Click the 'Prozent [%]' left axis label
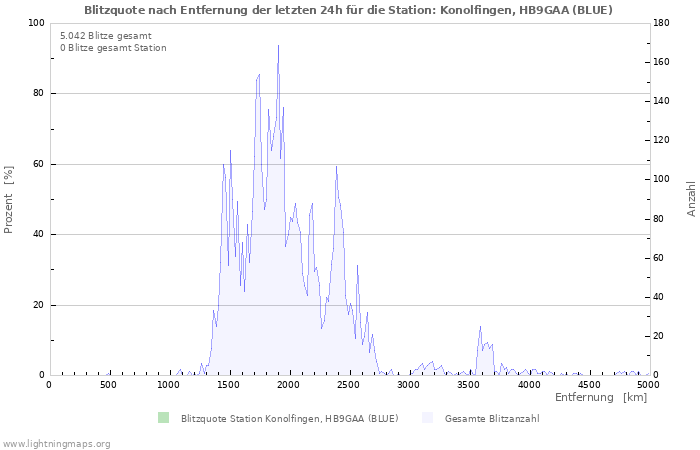The width and height of the screenshot is (700, 450). tap(10, 199)
